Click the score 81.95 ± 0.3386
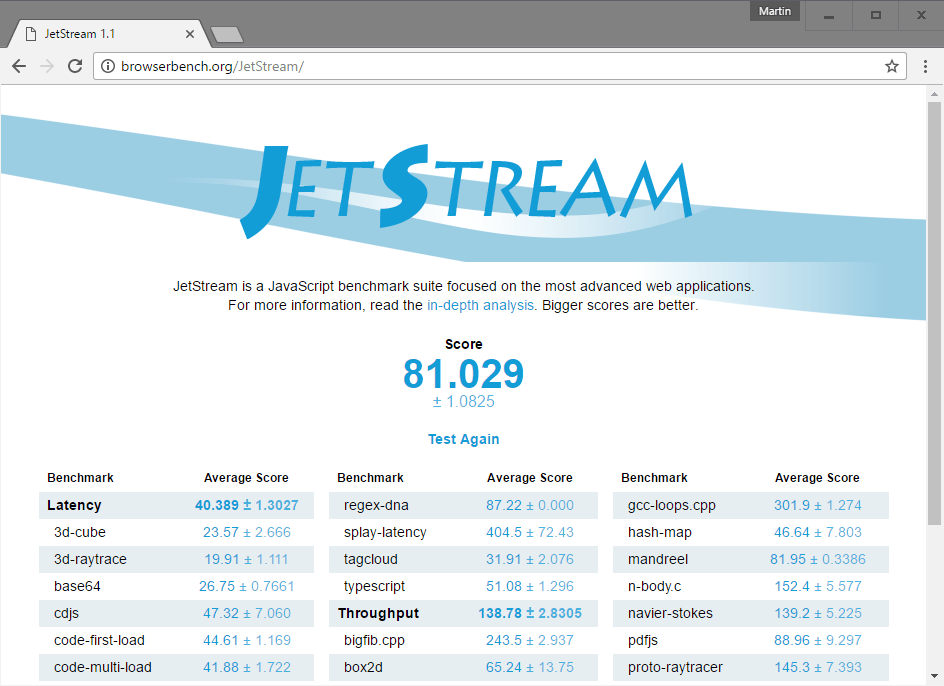This screenshot has height=686, width=944. pyautogui.click(x=818, y=560)
